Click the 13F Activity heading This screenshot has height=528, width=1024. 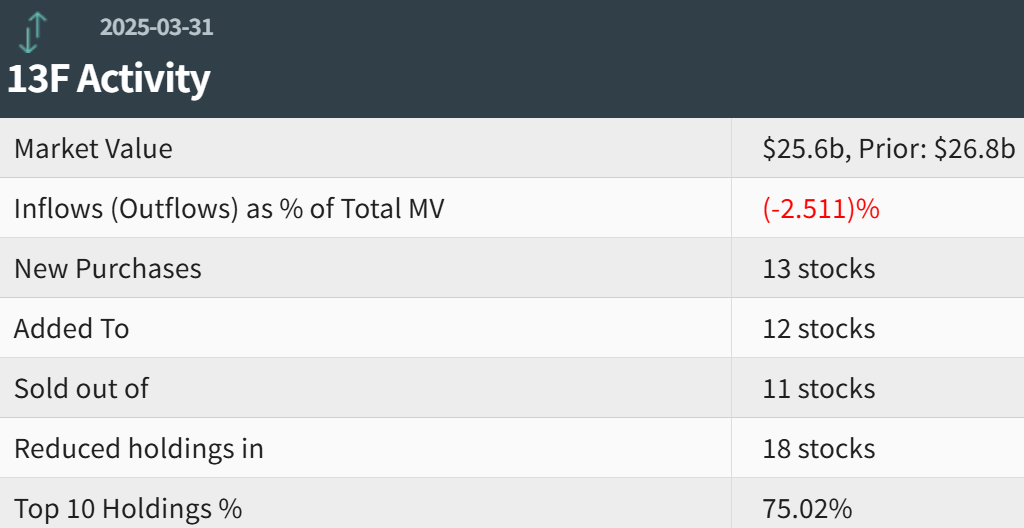coord(108,79)
